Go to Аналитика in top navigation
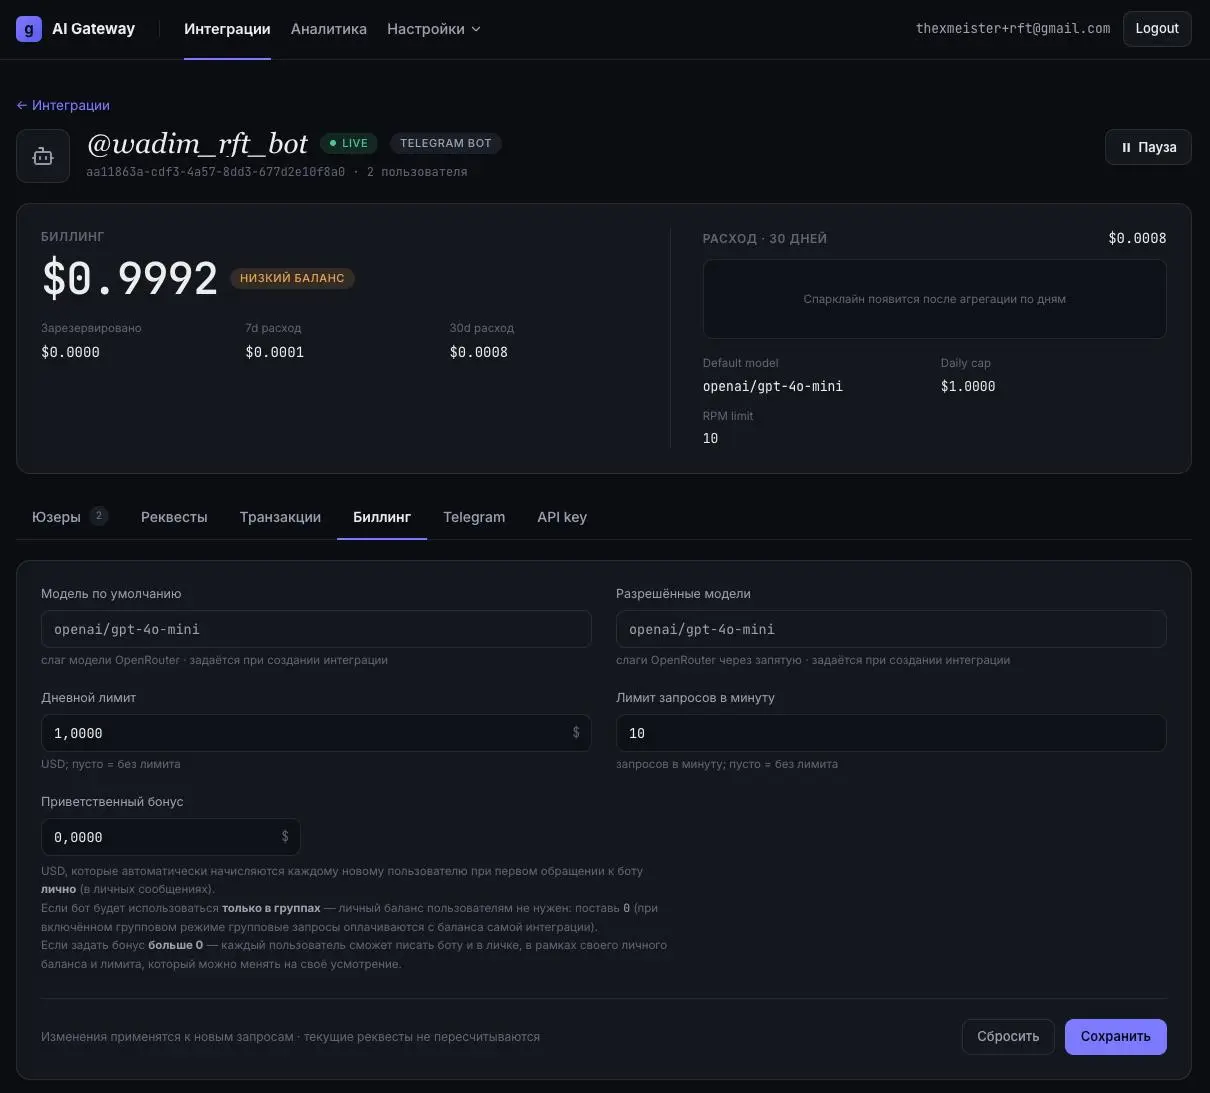Screen dimensions: 1210x1093 click(x=329, y=29)
